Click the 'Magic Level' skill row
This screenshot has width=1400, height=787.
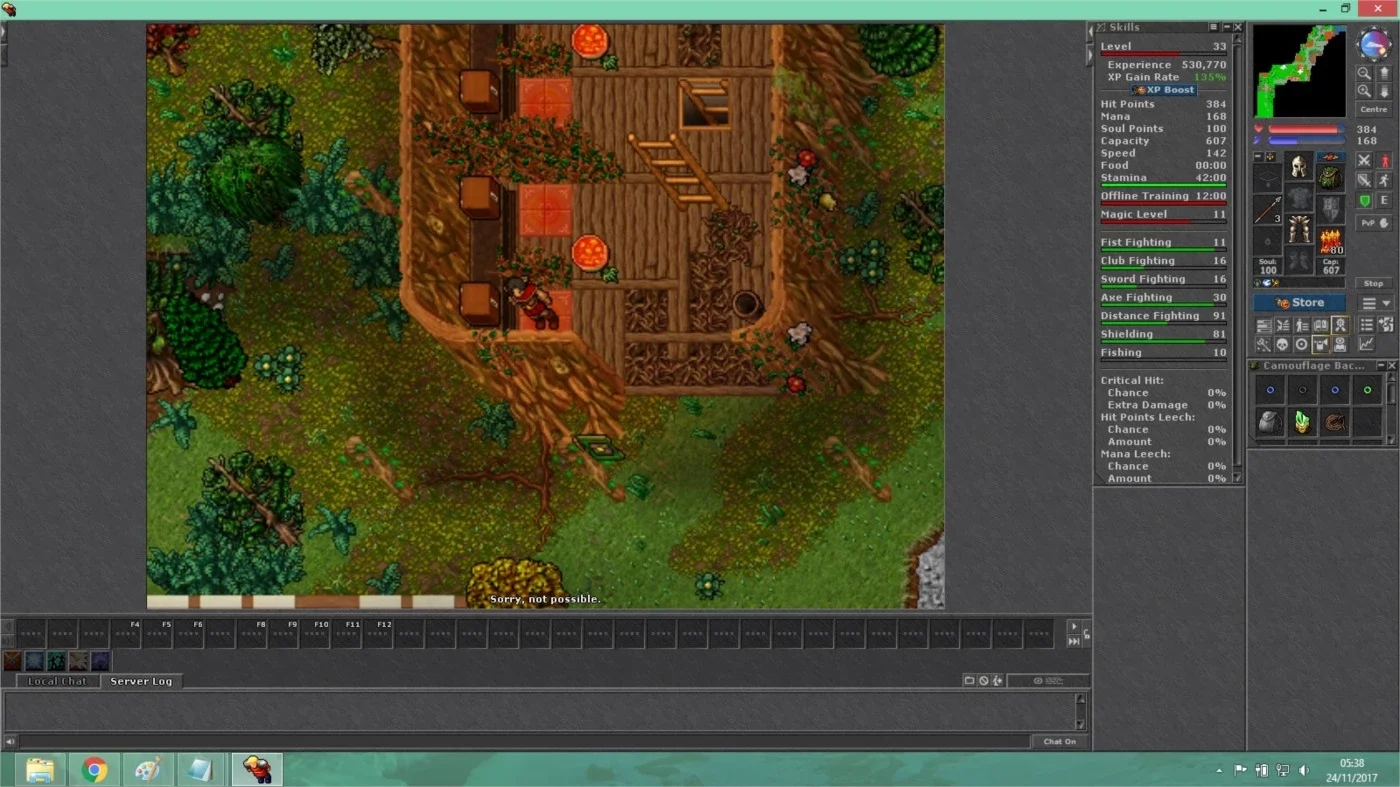(1163, 215)
